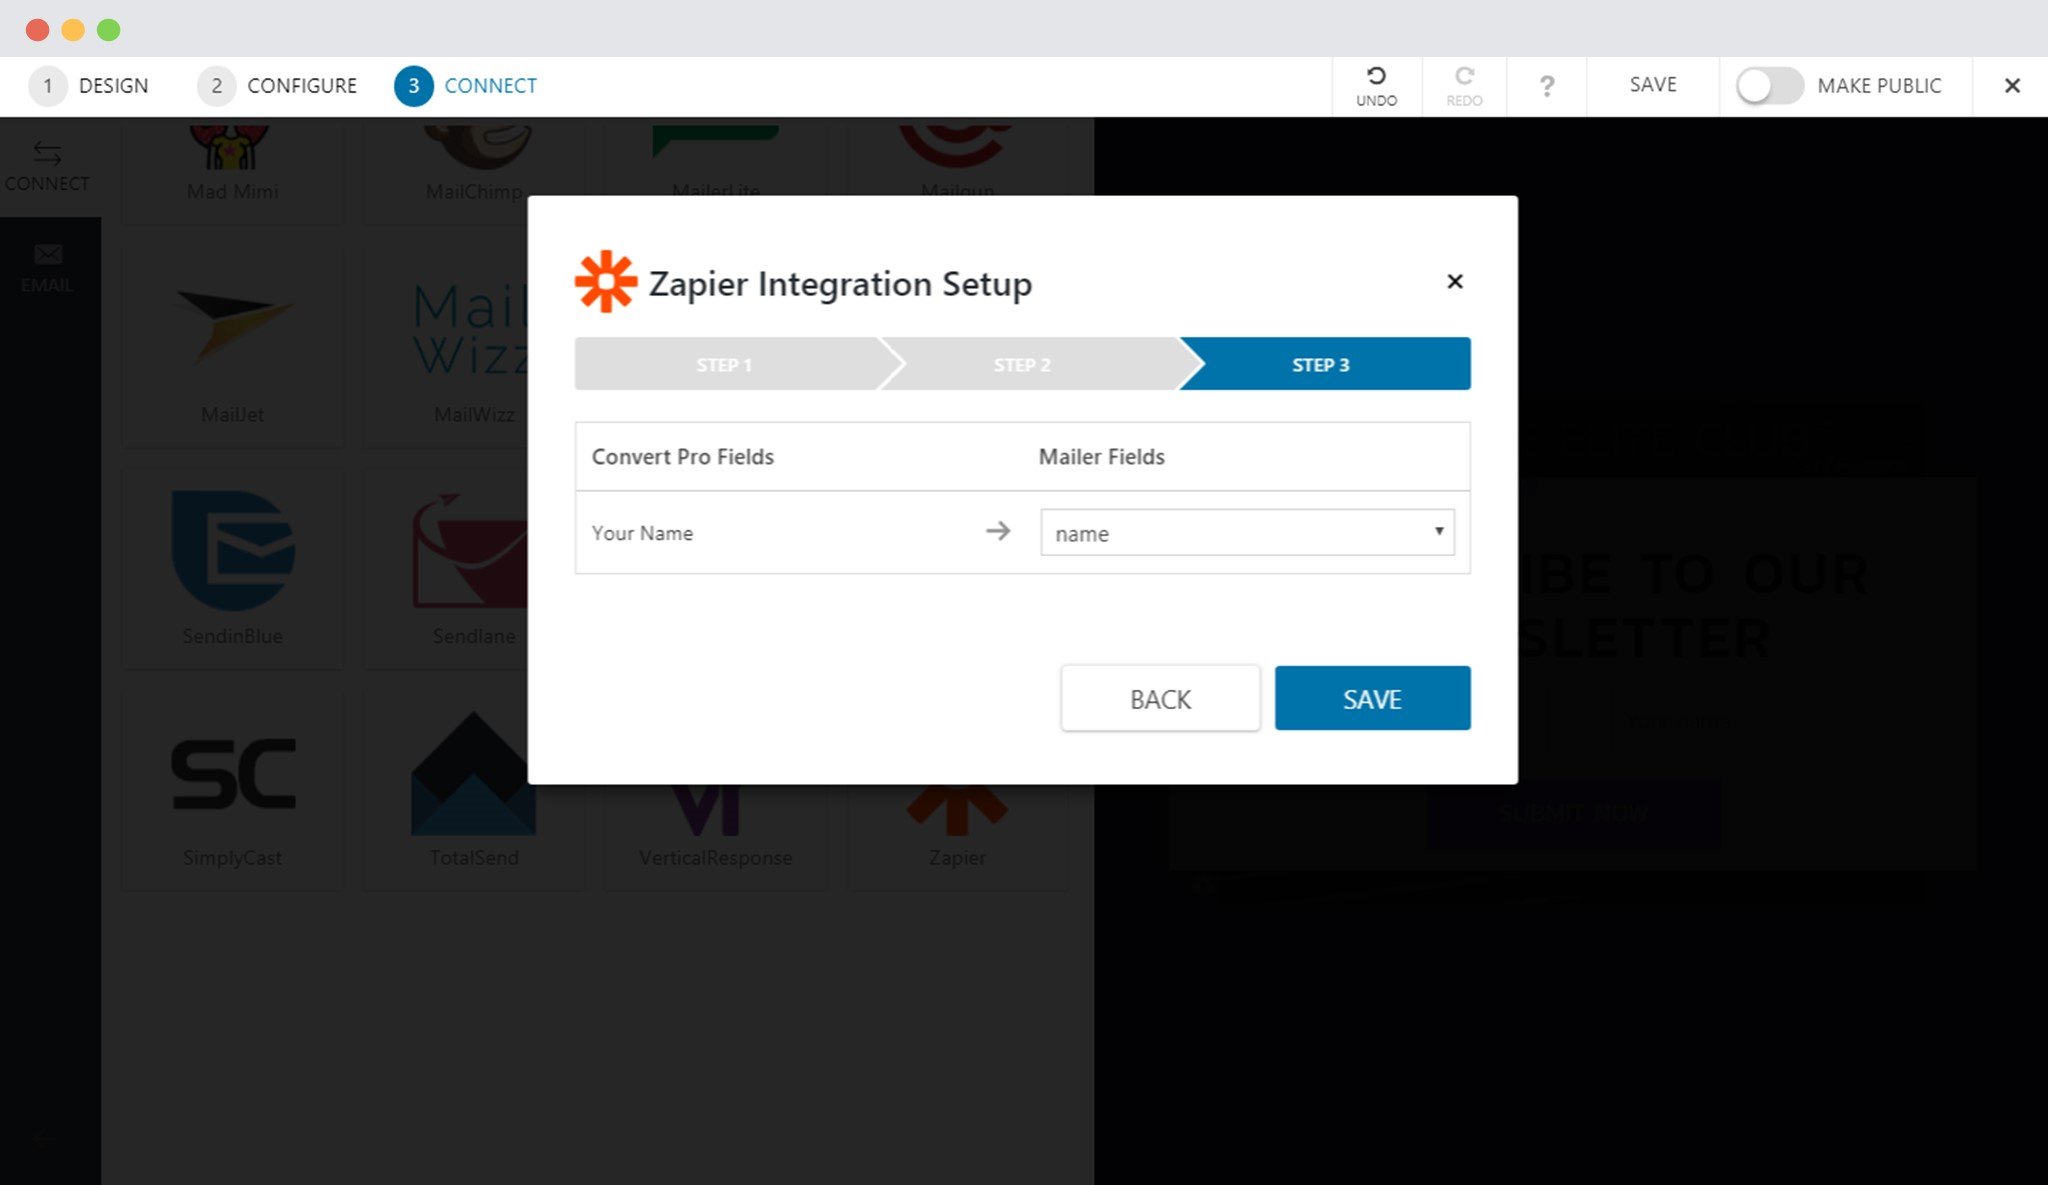Screen dimensions: 2048x1185
Task: Click the Convert Pro Fields column header
Action: [683, 456]
